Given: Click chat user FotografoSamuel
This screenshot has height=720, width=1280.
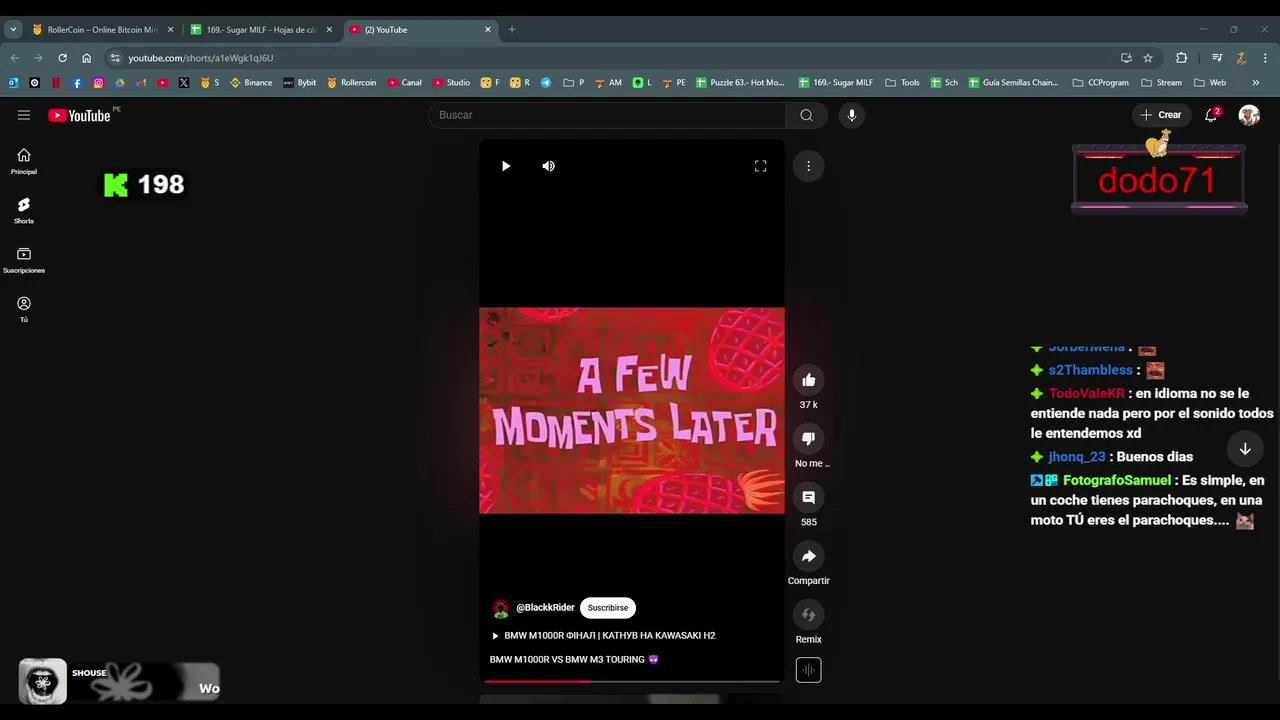Looking at the screenshot, I should tap(1116, 481).
